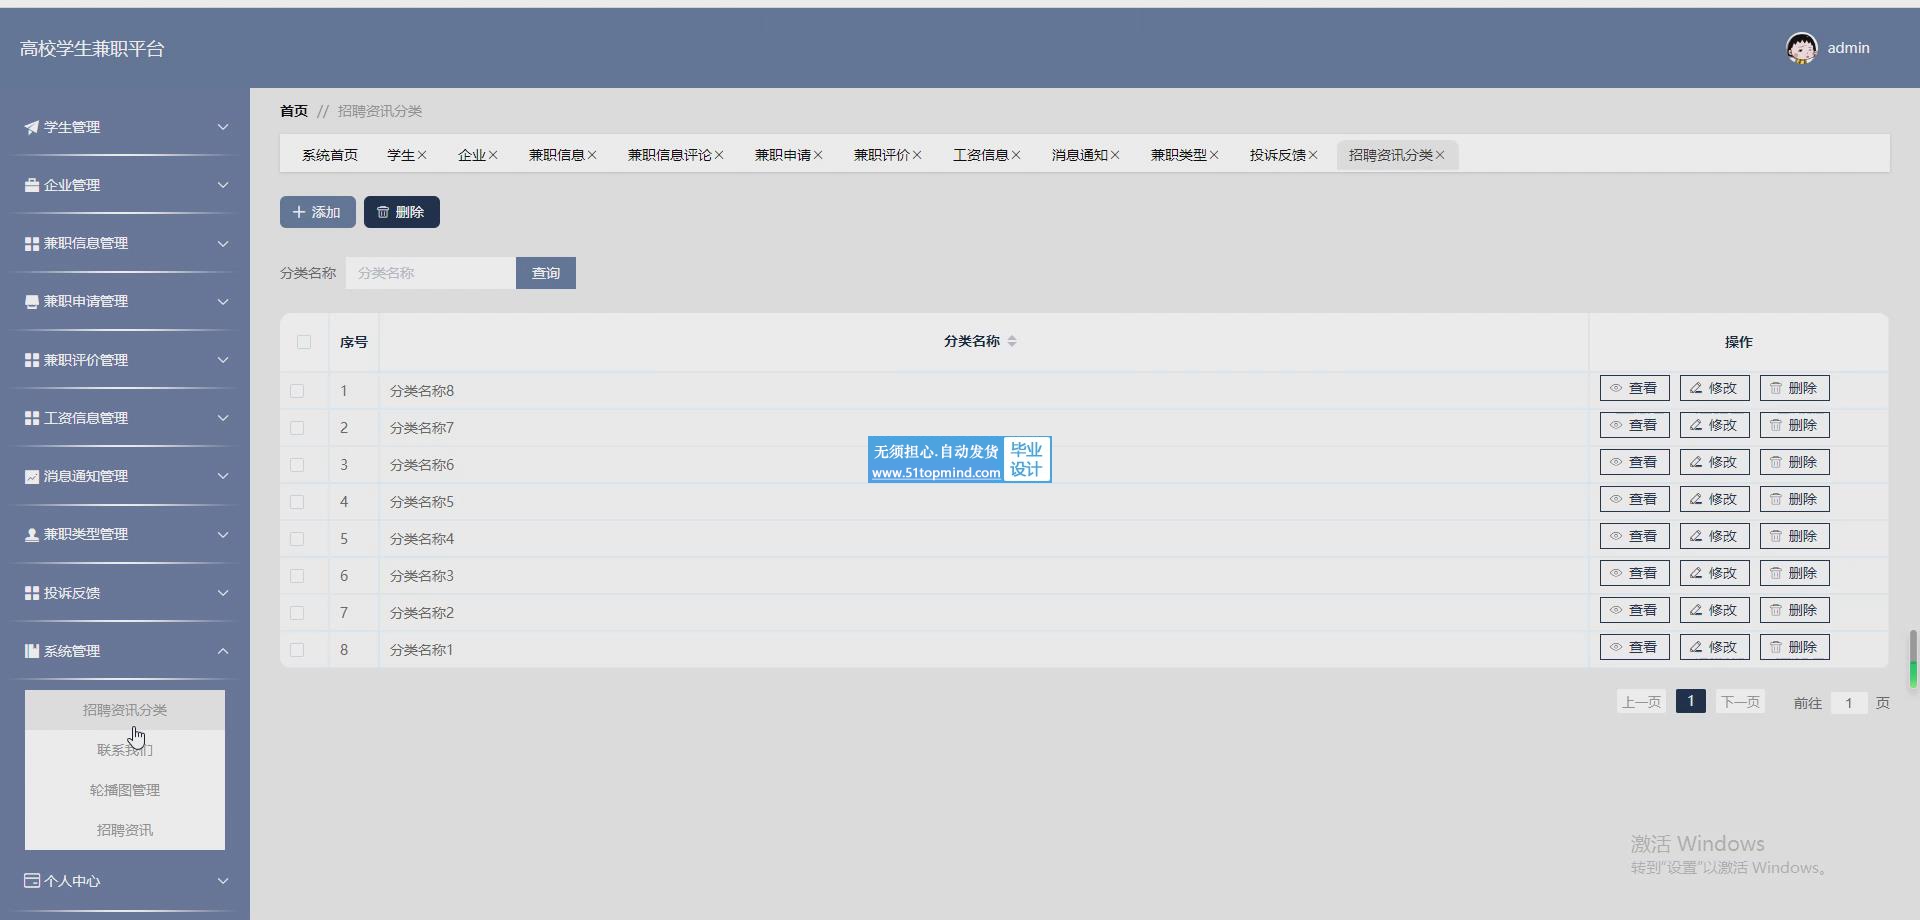Expand the 兼职信息管理 menu chevron

[x=223, y=244]
